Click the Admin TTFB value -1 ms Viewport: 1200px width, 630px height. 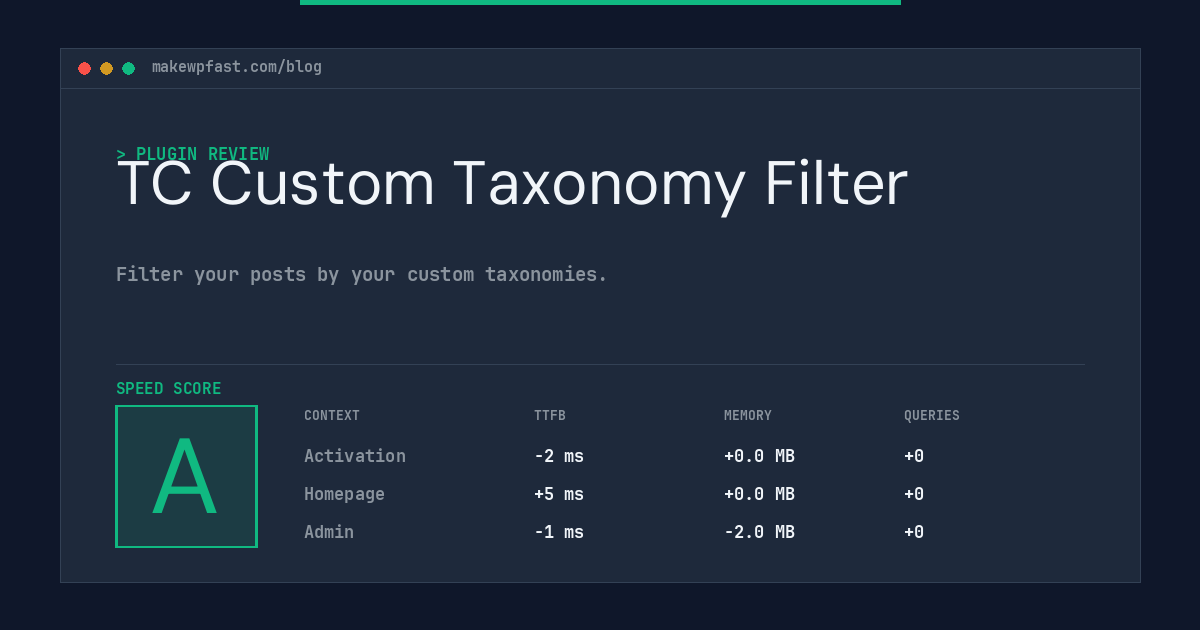point(559,532)
